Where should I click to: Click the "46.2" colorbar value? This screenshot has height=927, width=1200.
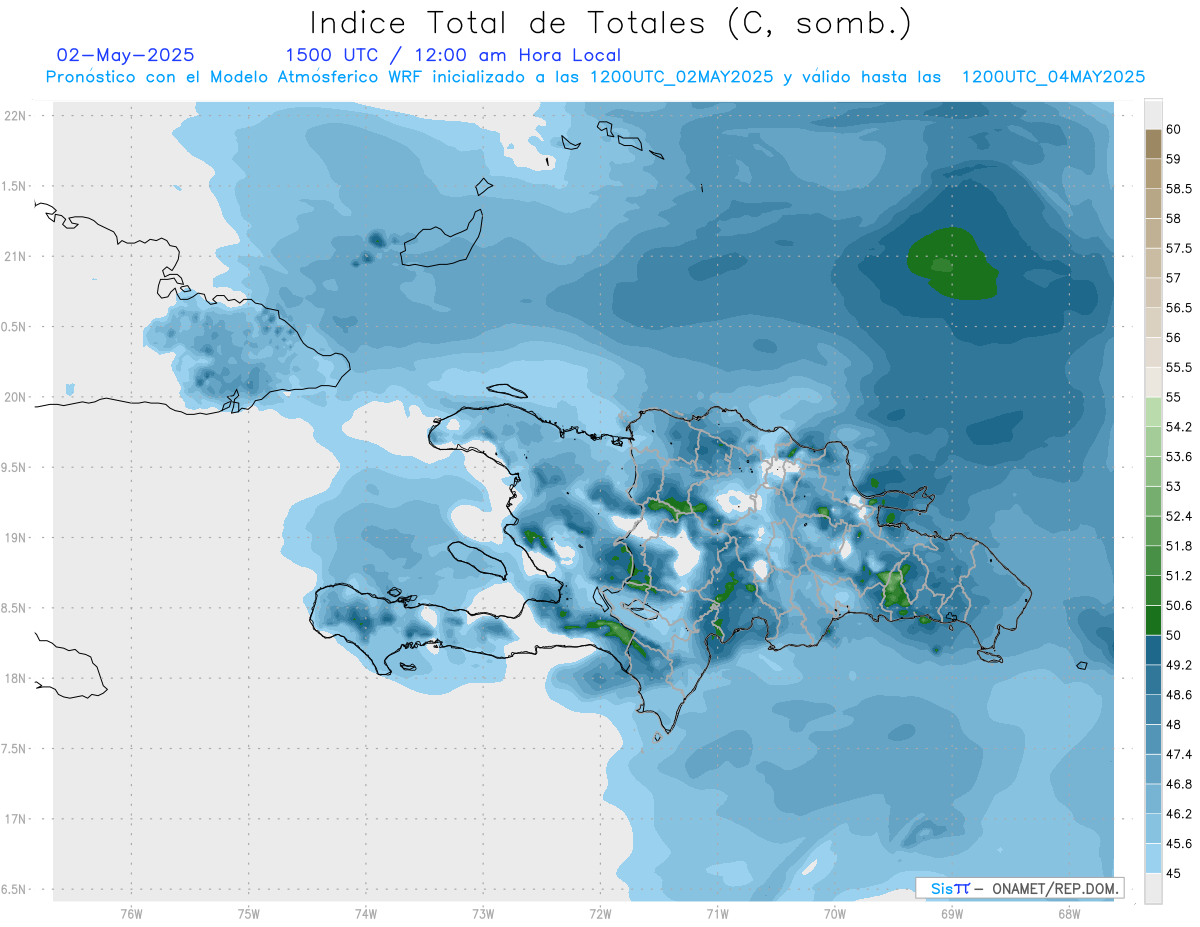(x=1179, y=814)
